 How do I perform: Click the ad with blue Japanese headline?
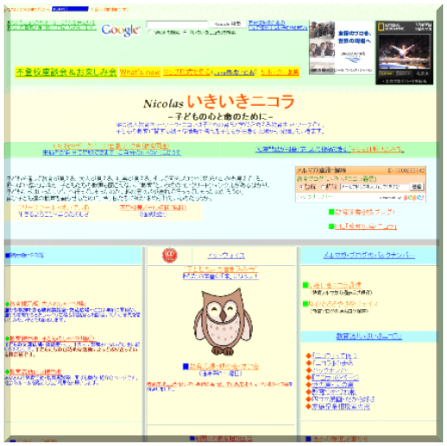point(341,47)
